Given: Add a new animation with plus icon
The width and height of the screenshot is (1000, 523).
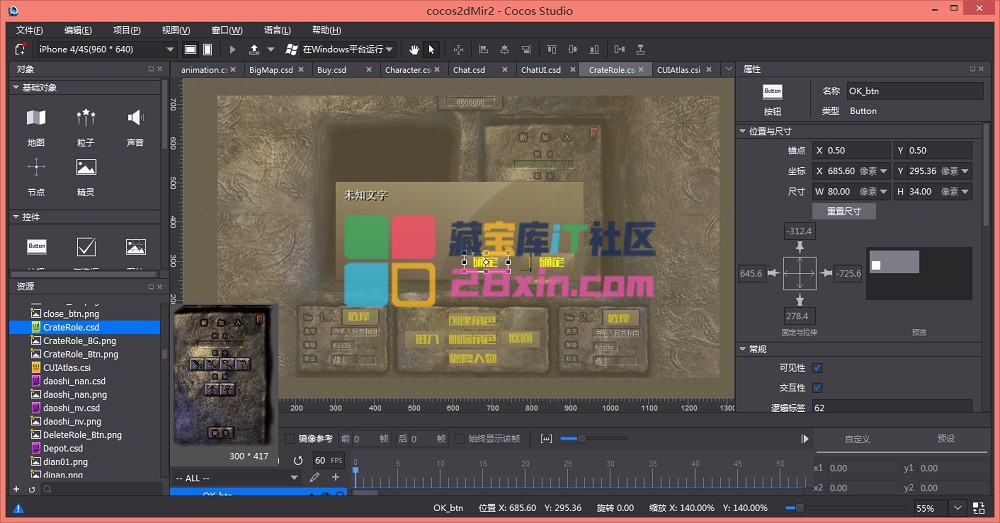Looking at the screenshot, I should [335, 477].
